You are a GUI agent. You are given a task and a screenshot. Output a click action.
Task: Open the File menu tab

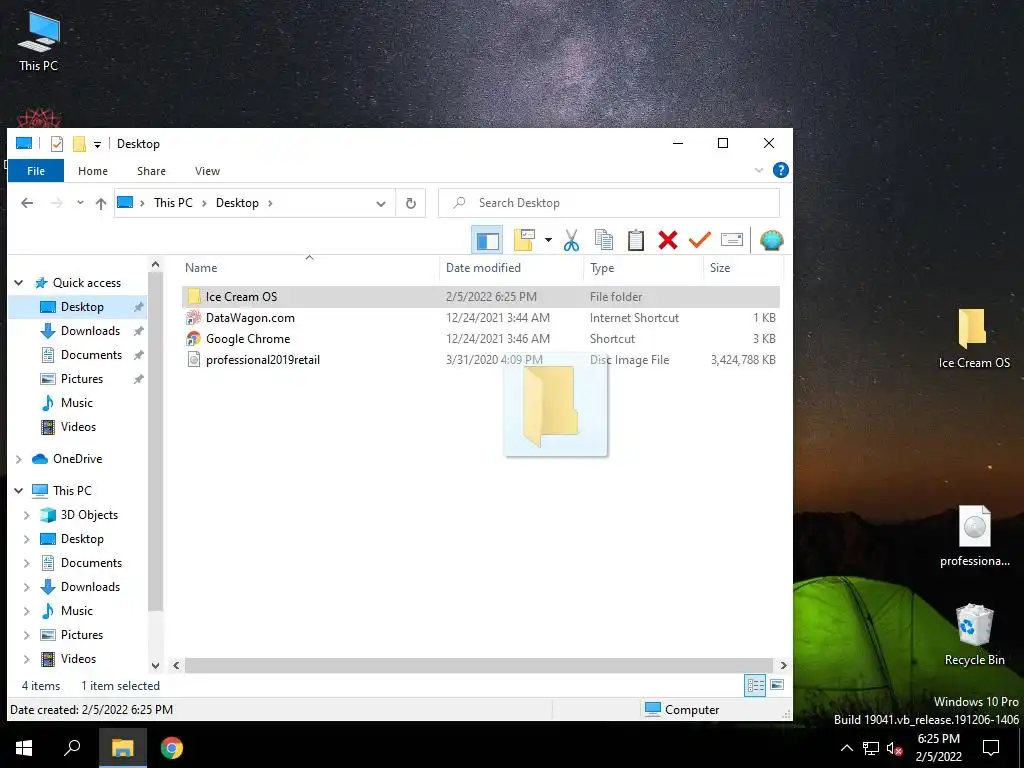point(36,171)
